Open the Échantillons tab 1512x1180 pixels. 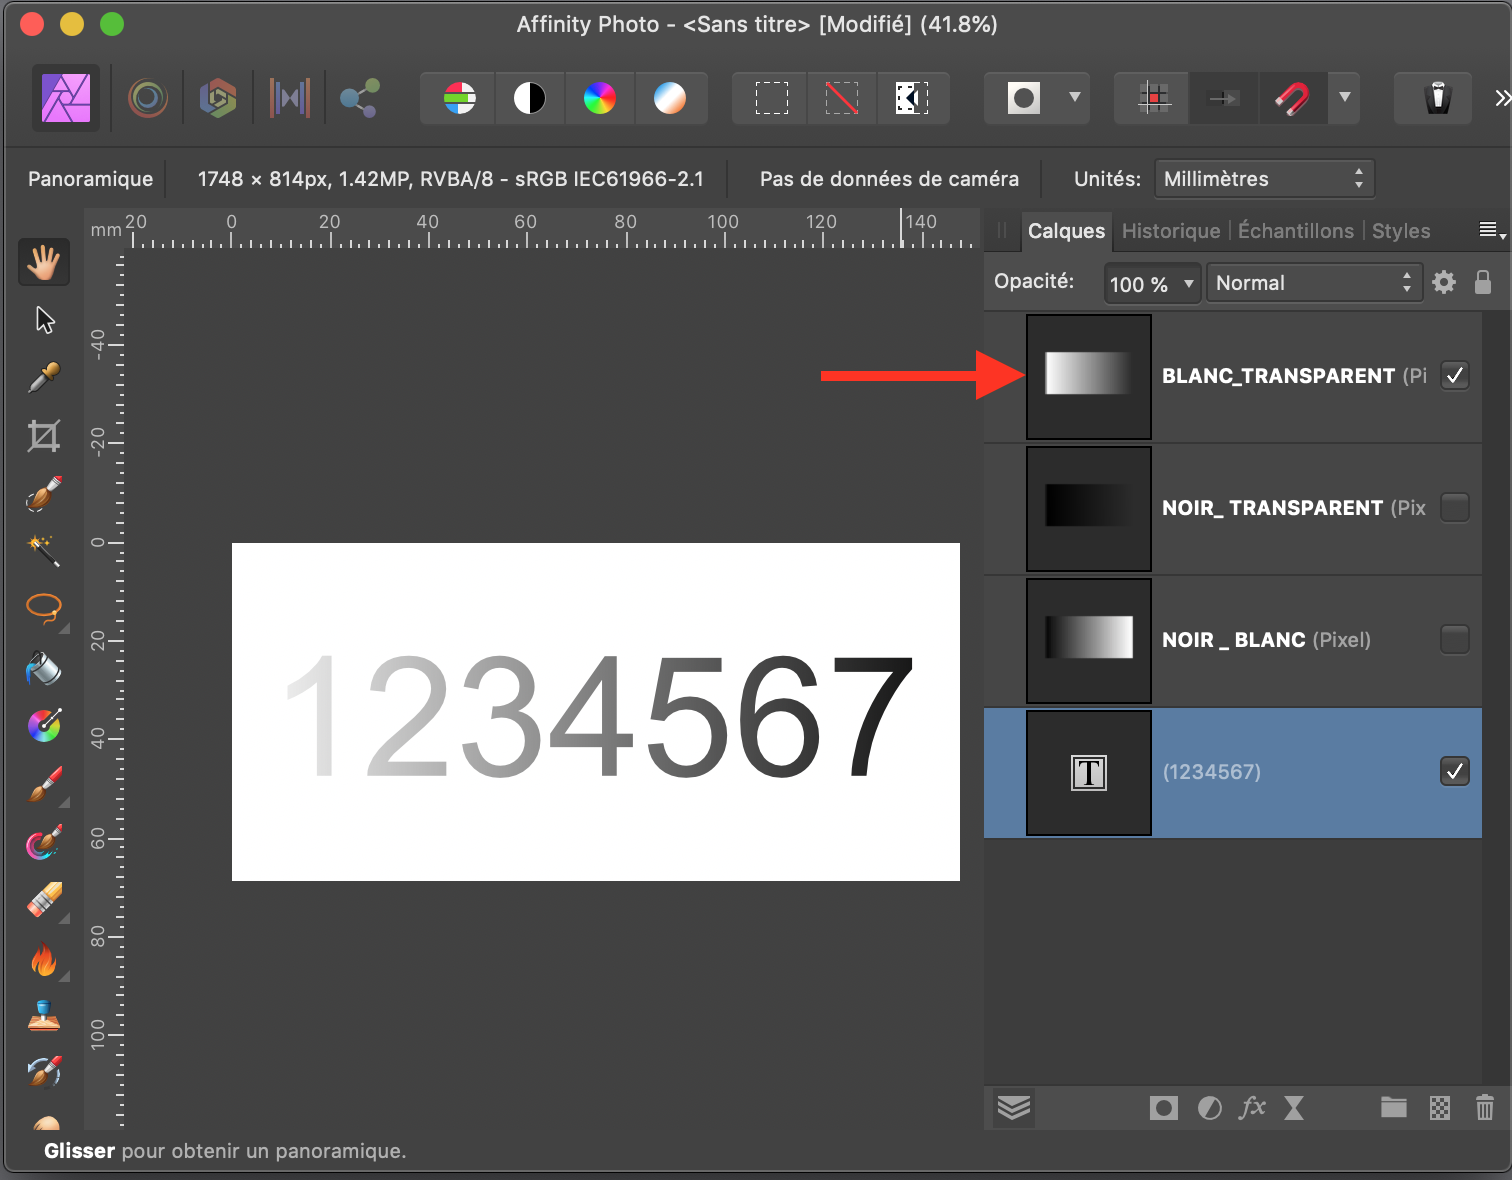click(x=1296, y=231)
